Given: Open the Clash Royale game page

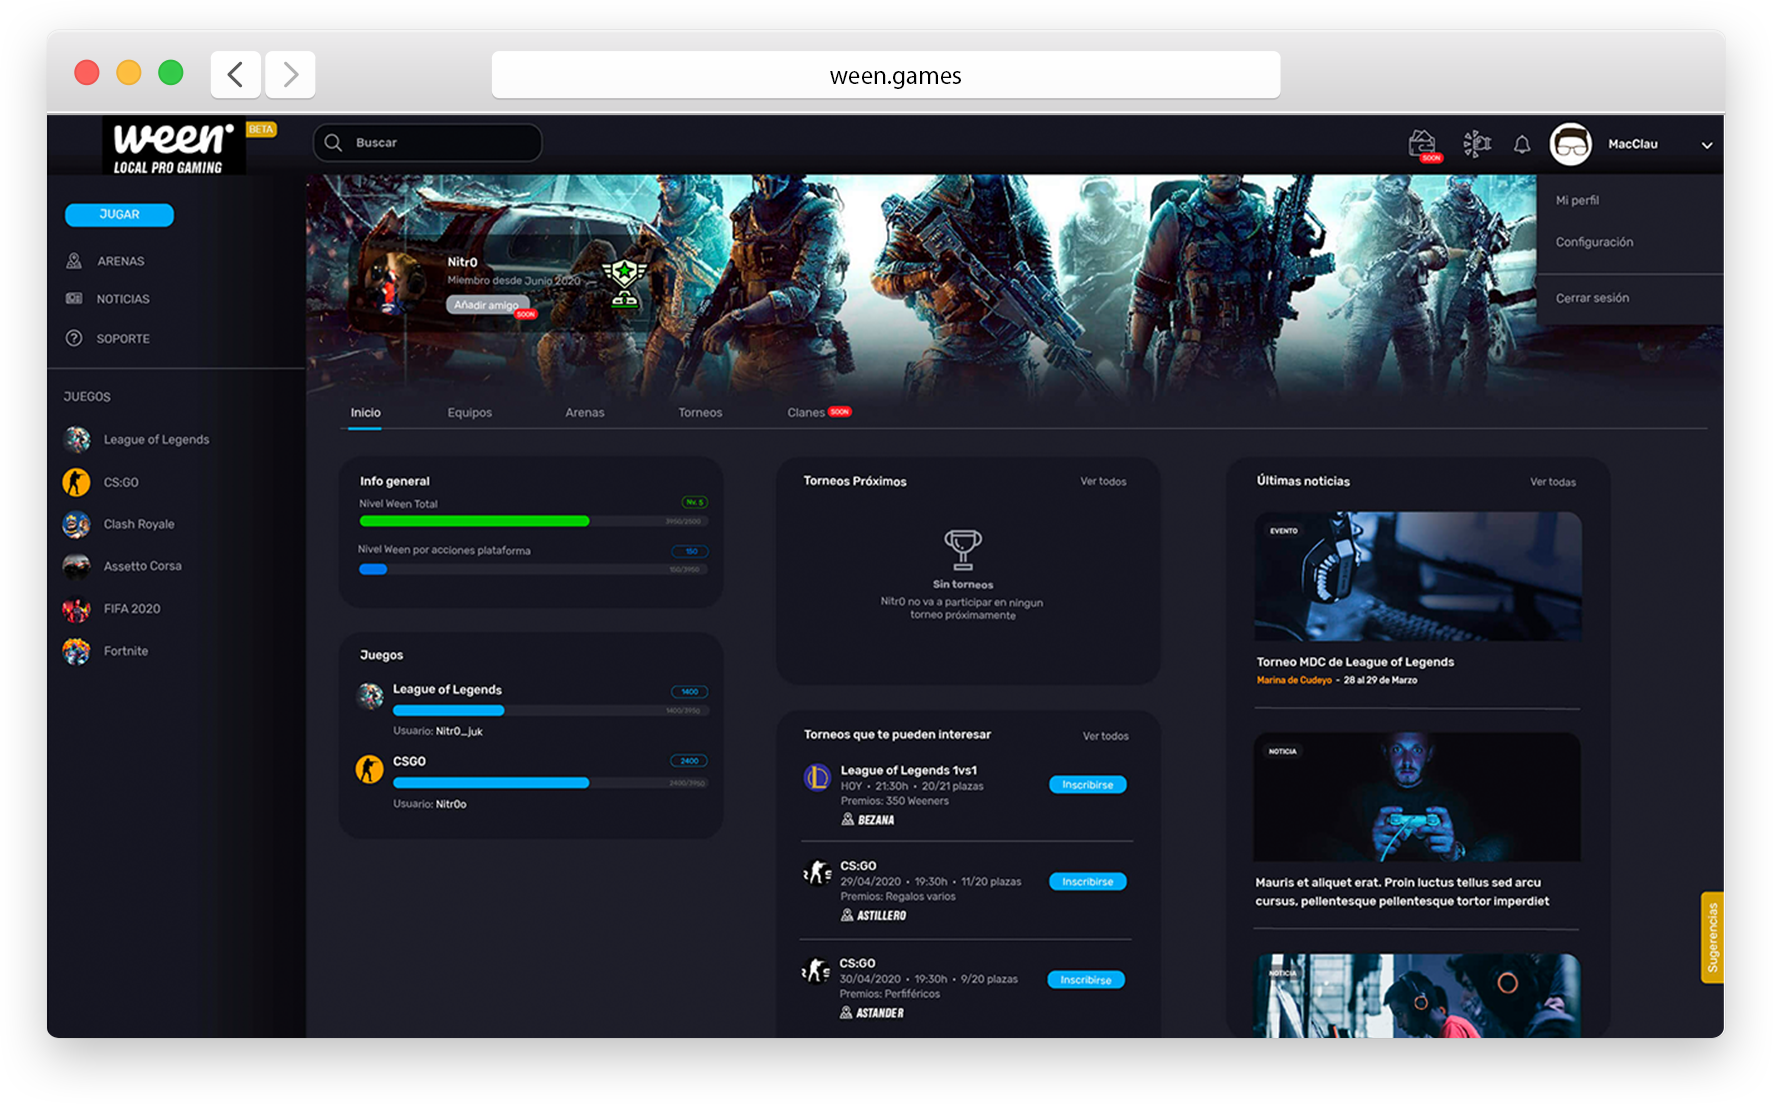Looking at the screenshot, I should (x=77, y=524).
